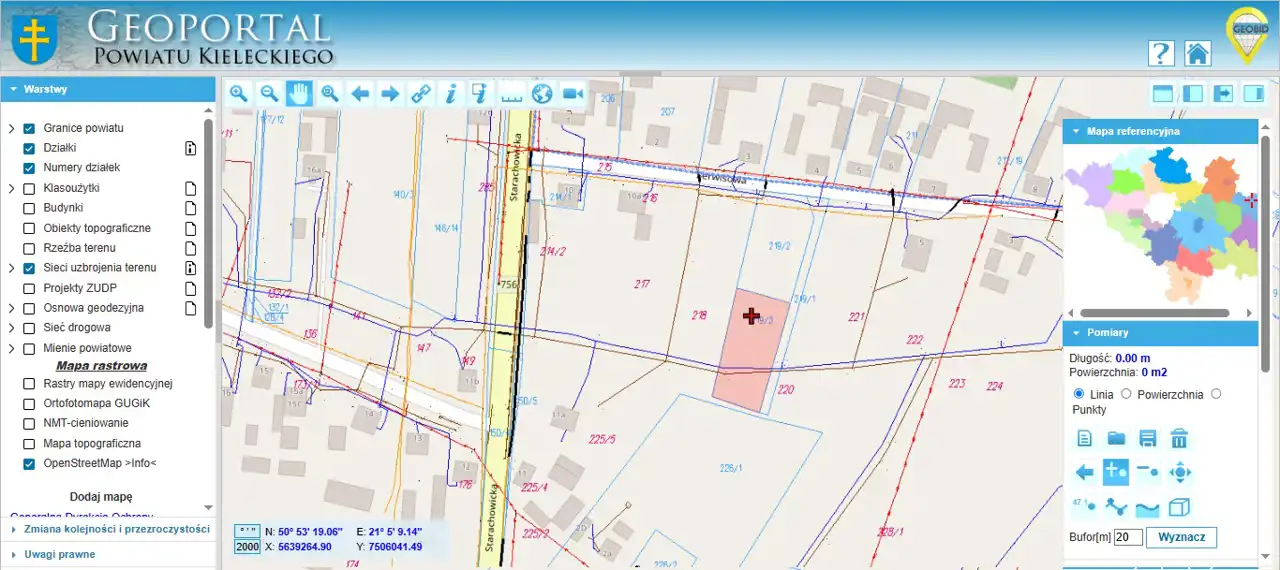This screenshot has width=1280, height=570.
Task: Collapse the Warstwy panel header
Action: tap(108, 89)
